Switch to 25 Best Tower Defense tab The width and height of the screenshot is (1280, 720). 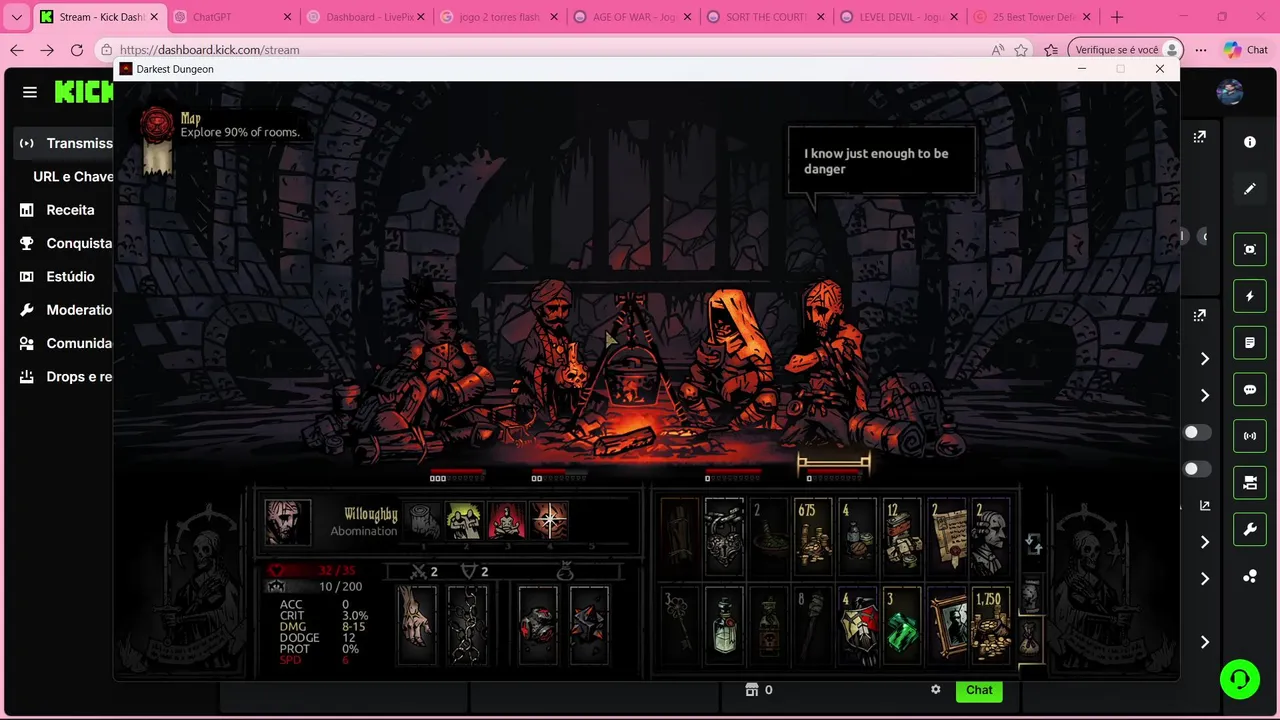1032,17
